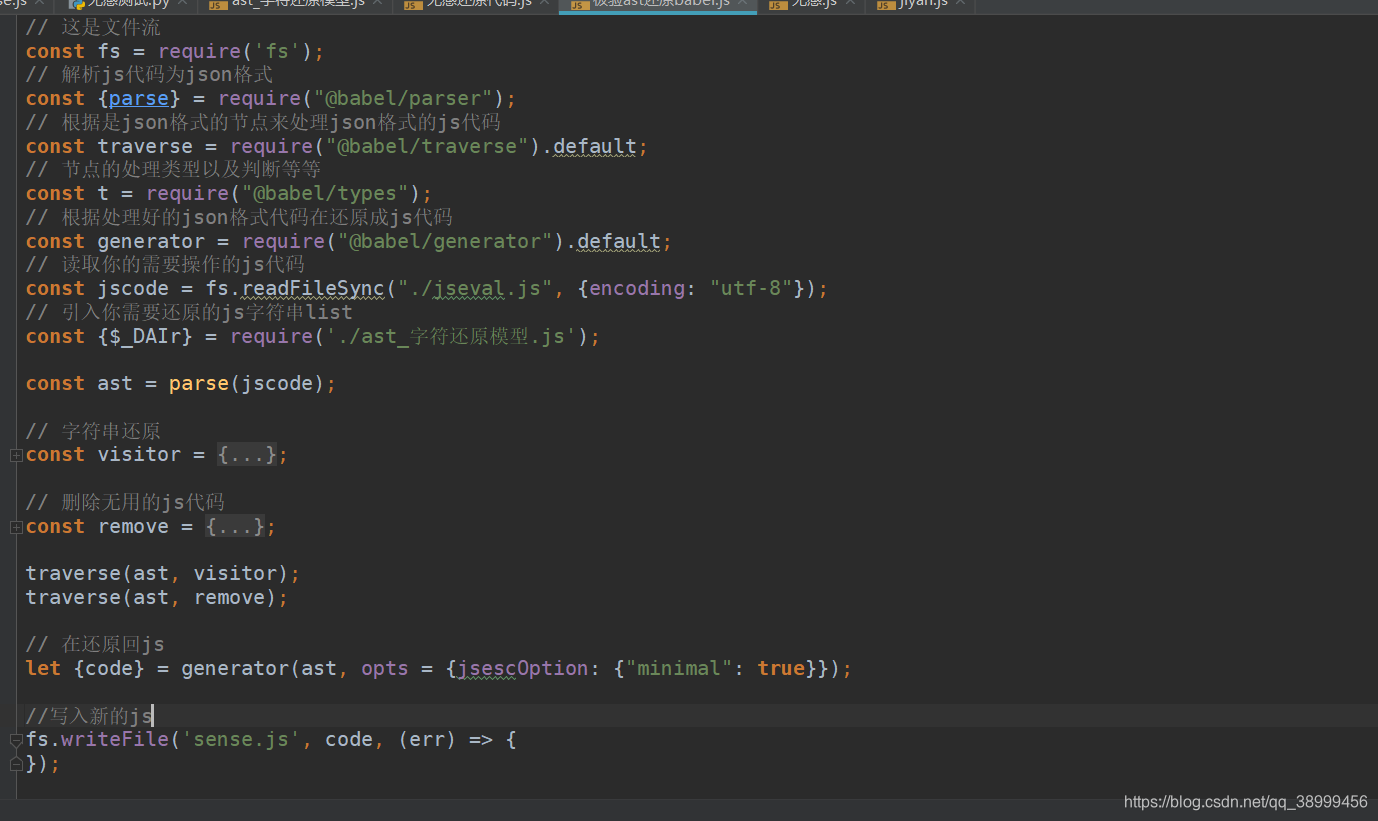Click the '$_DAIr' identifier
Screen dimensions: 1378x821
tap(145, 336)
